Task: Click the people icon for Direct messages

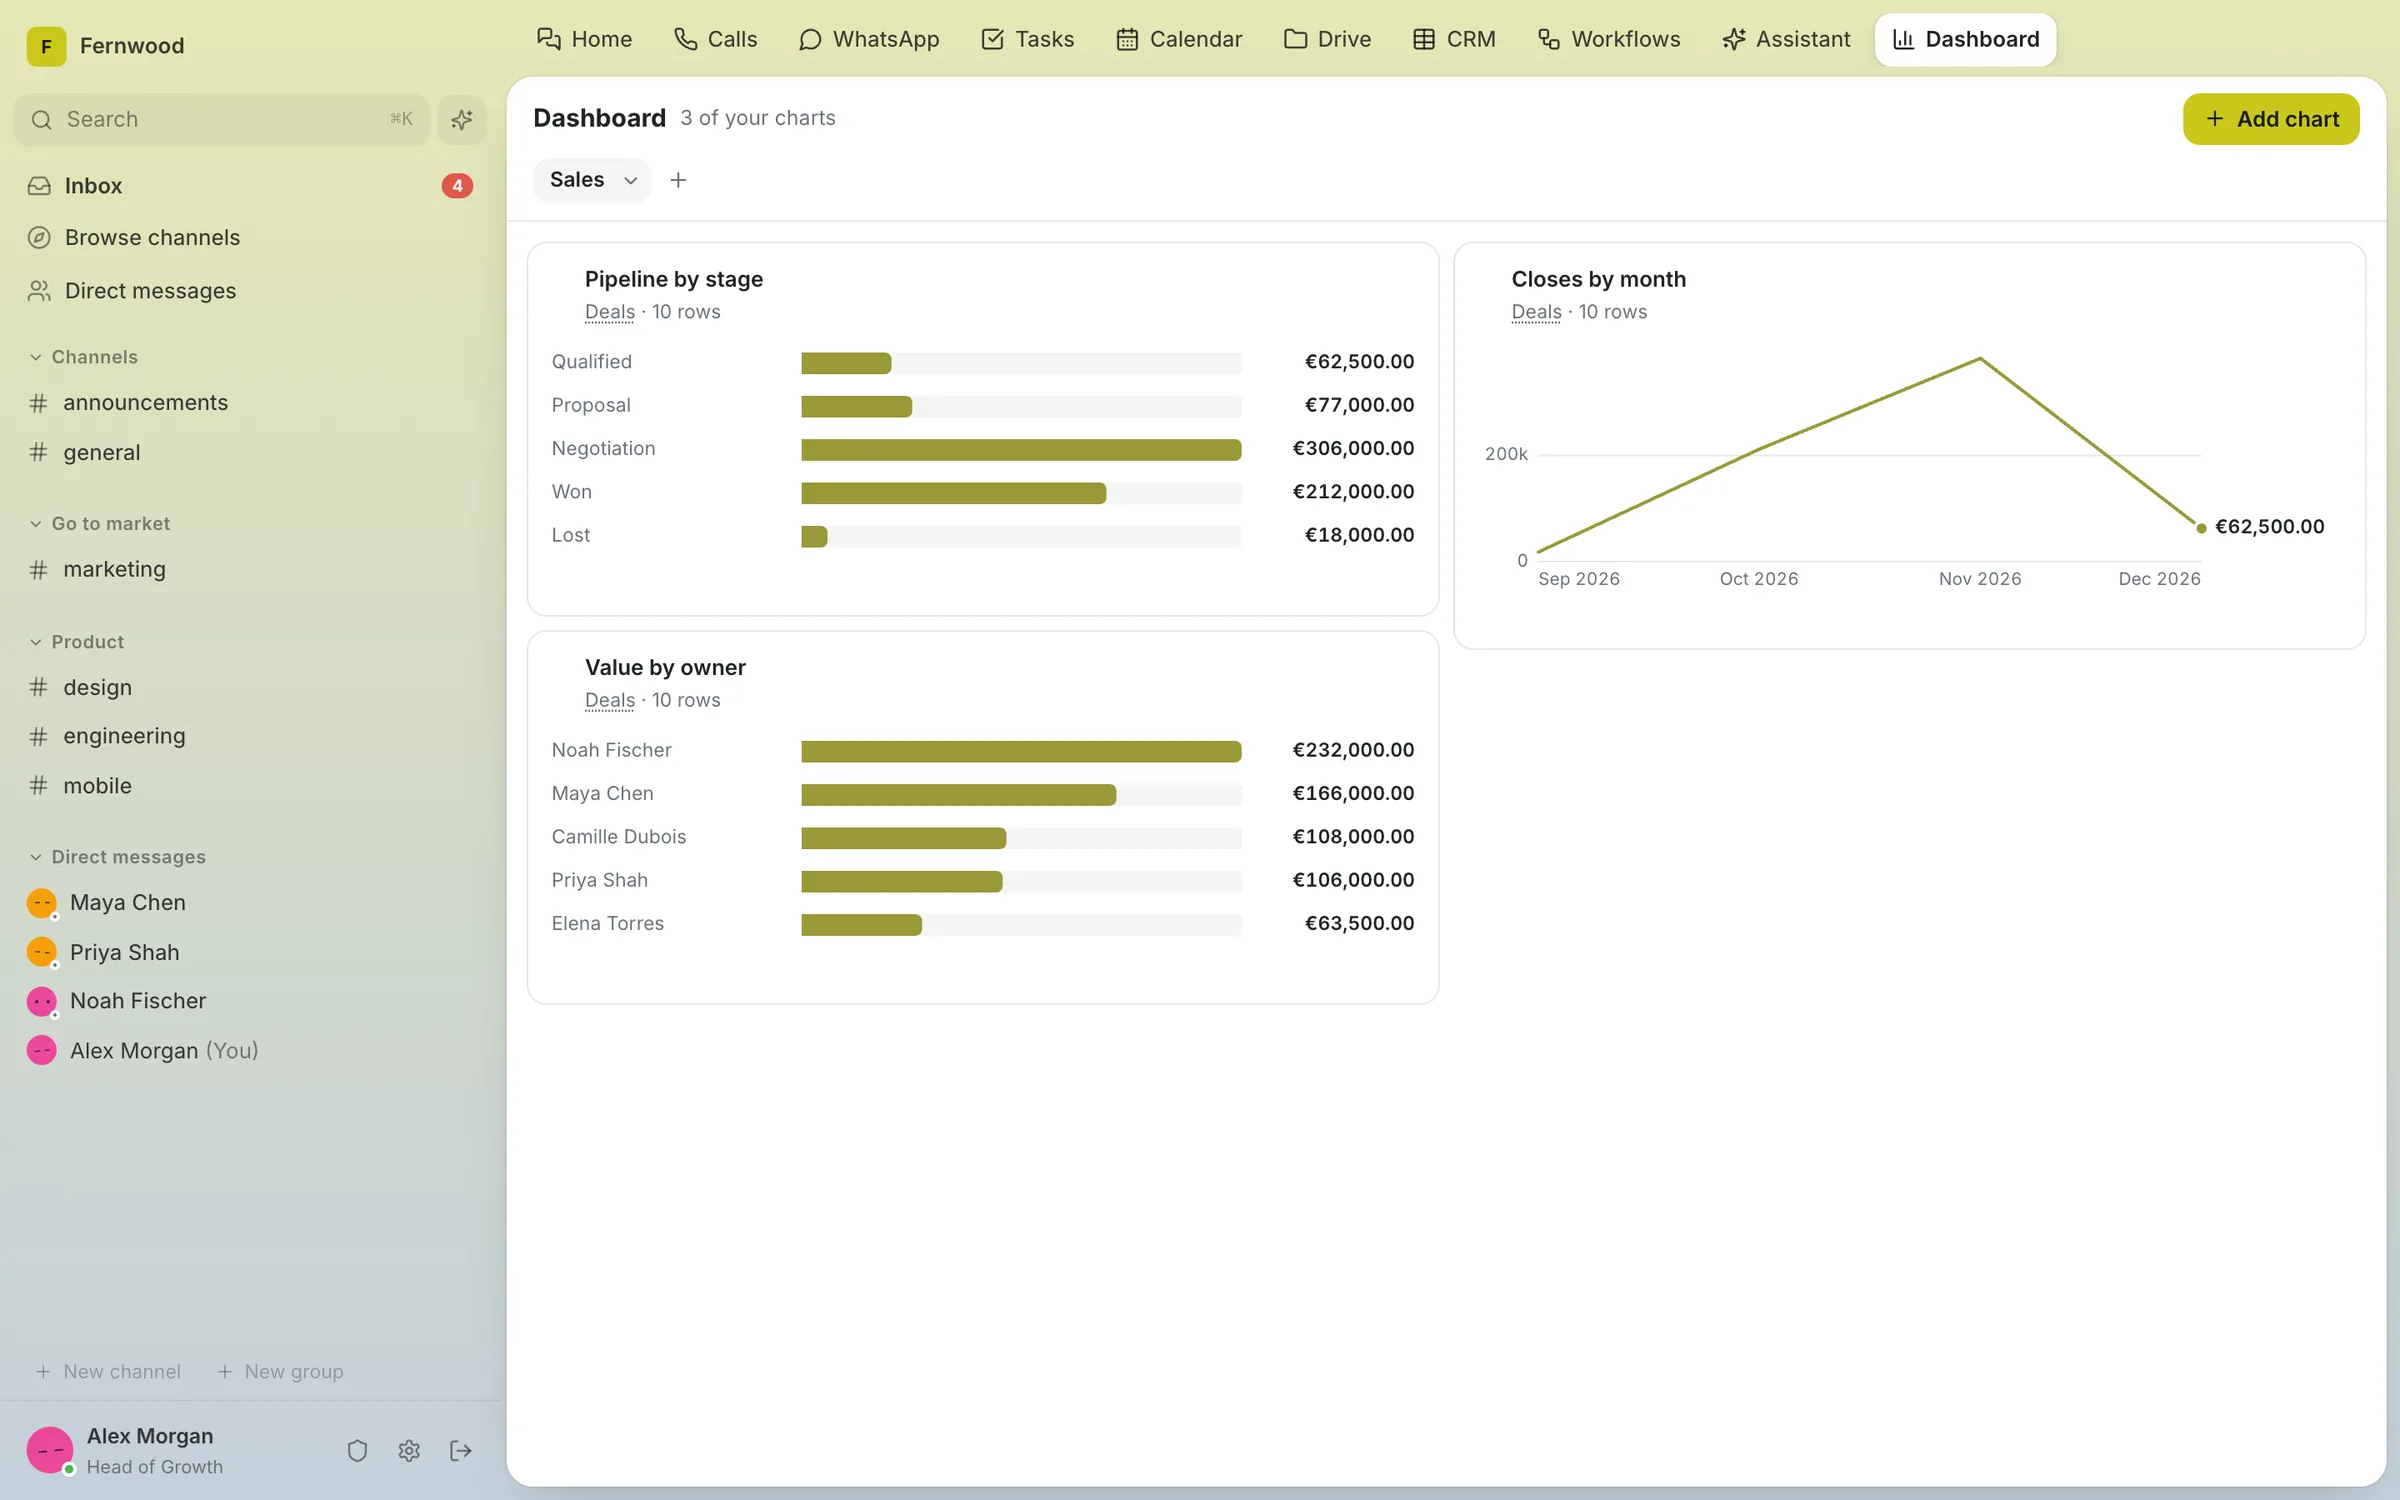Action: pos(40,291)
